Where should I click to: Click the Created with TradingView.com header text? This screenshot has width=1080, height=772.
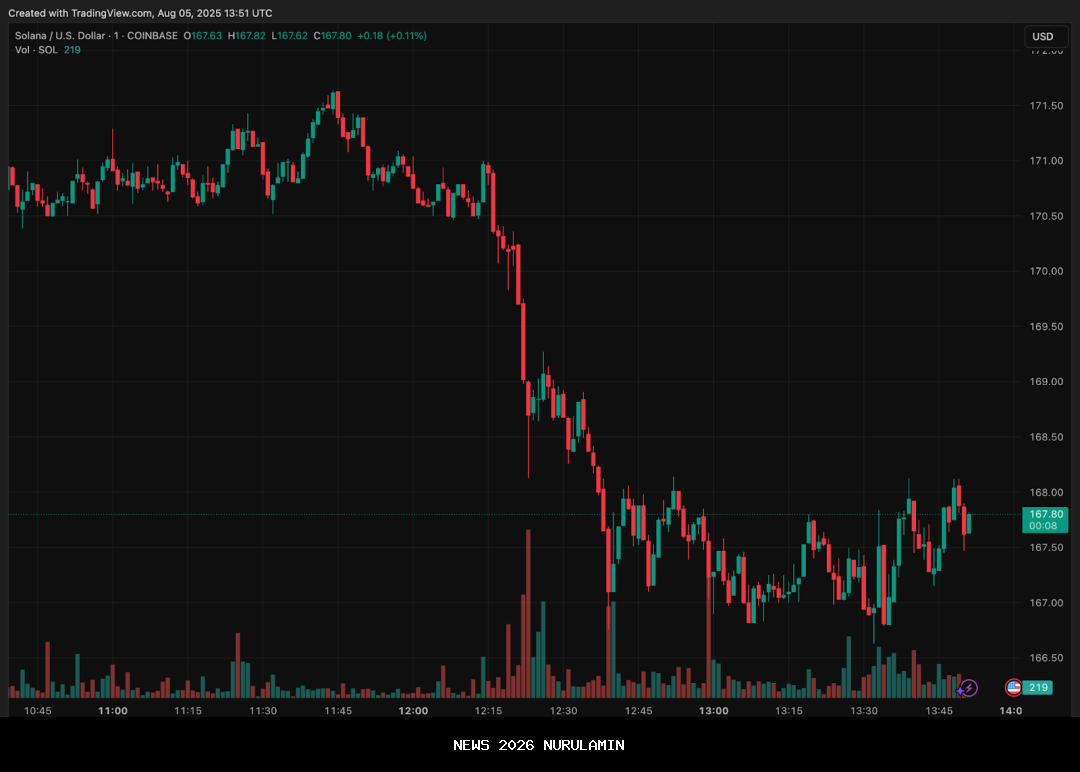tap(140, 13)
